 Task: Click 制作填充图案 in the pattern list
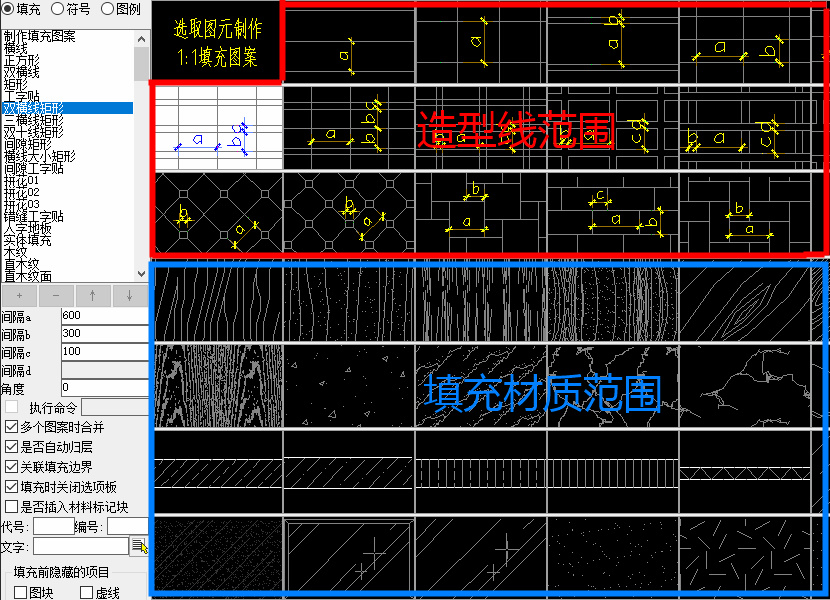[39, 37]
